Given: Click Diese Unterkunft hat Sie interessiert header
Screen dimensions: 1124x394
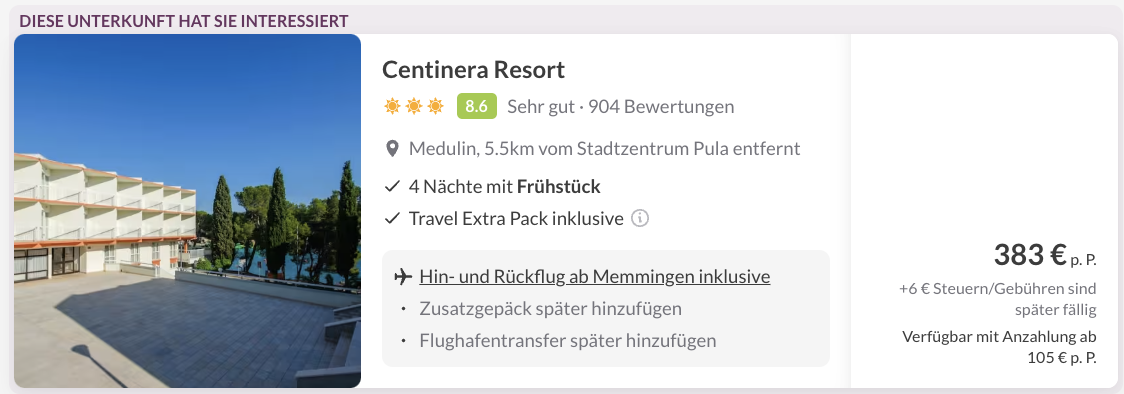Looking at the screenshot, I should coord(184,21).
